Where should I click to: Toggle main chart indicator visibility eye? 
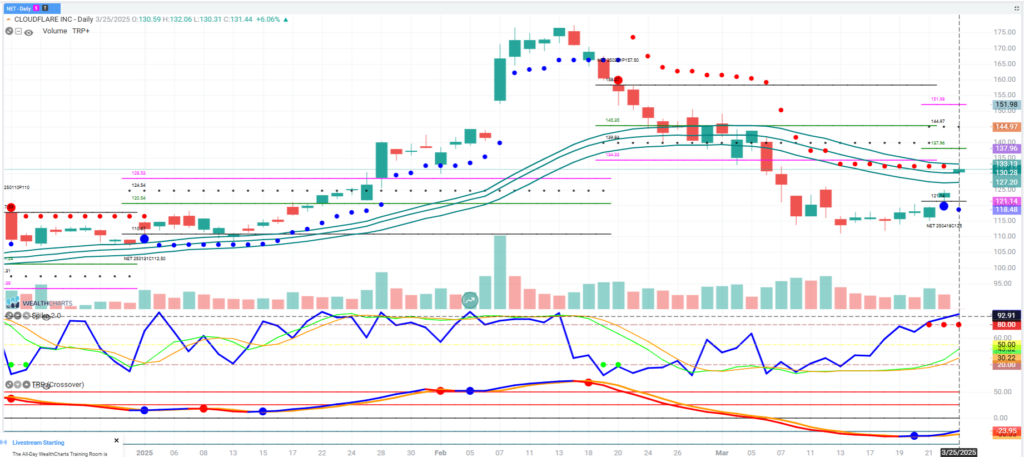click(x=29, y=31)
